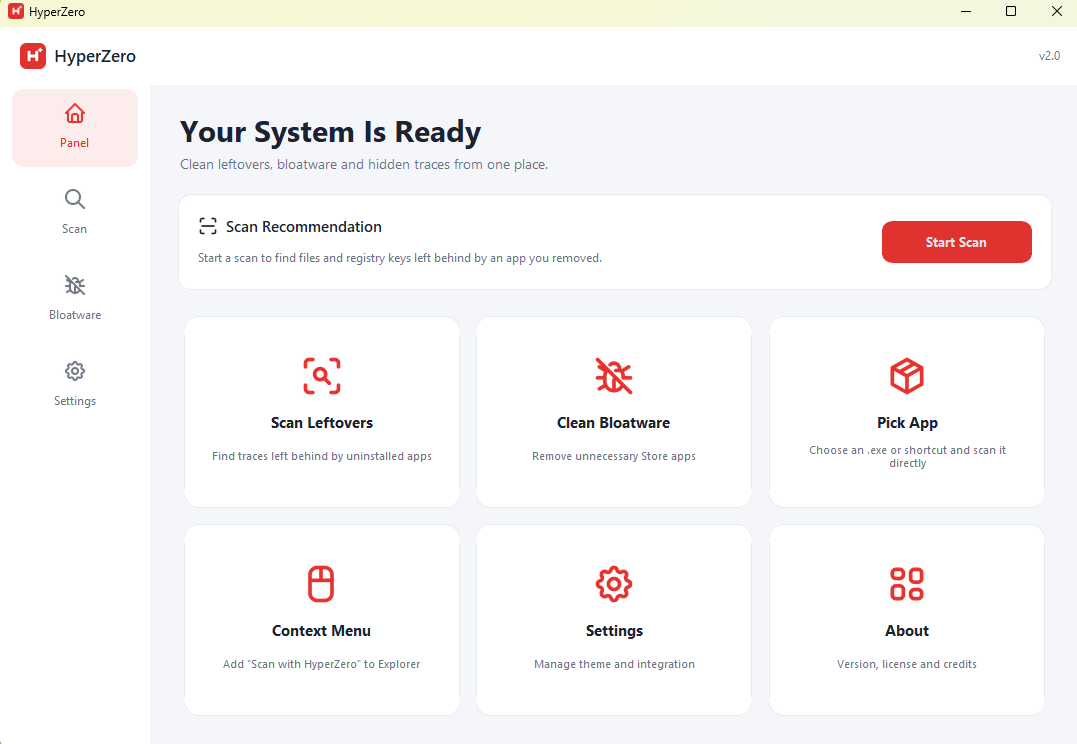The width and height of the screenshot is (1077, 744).
Task: Click the About four-squares icon
Action: (907, 584)
